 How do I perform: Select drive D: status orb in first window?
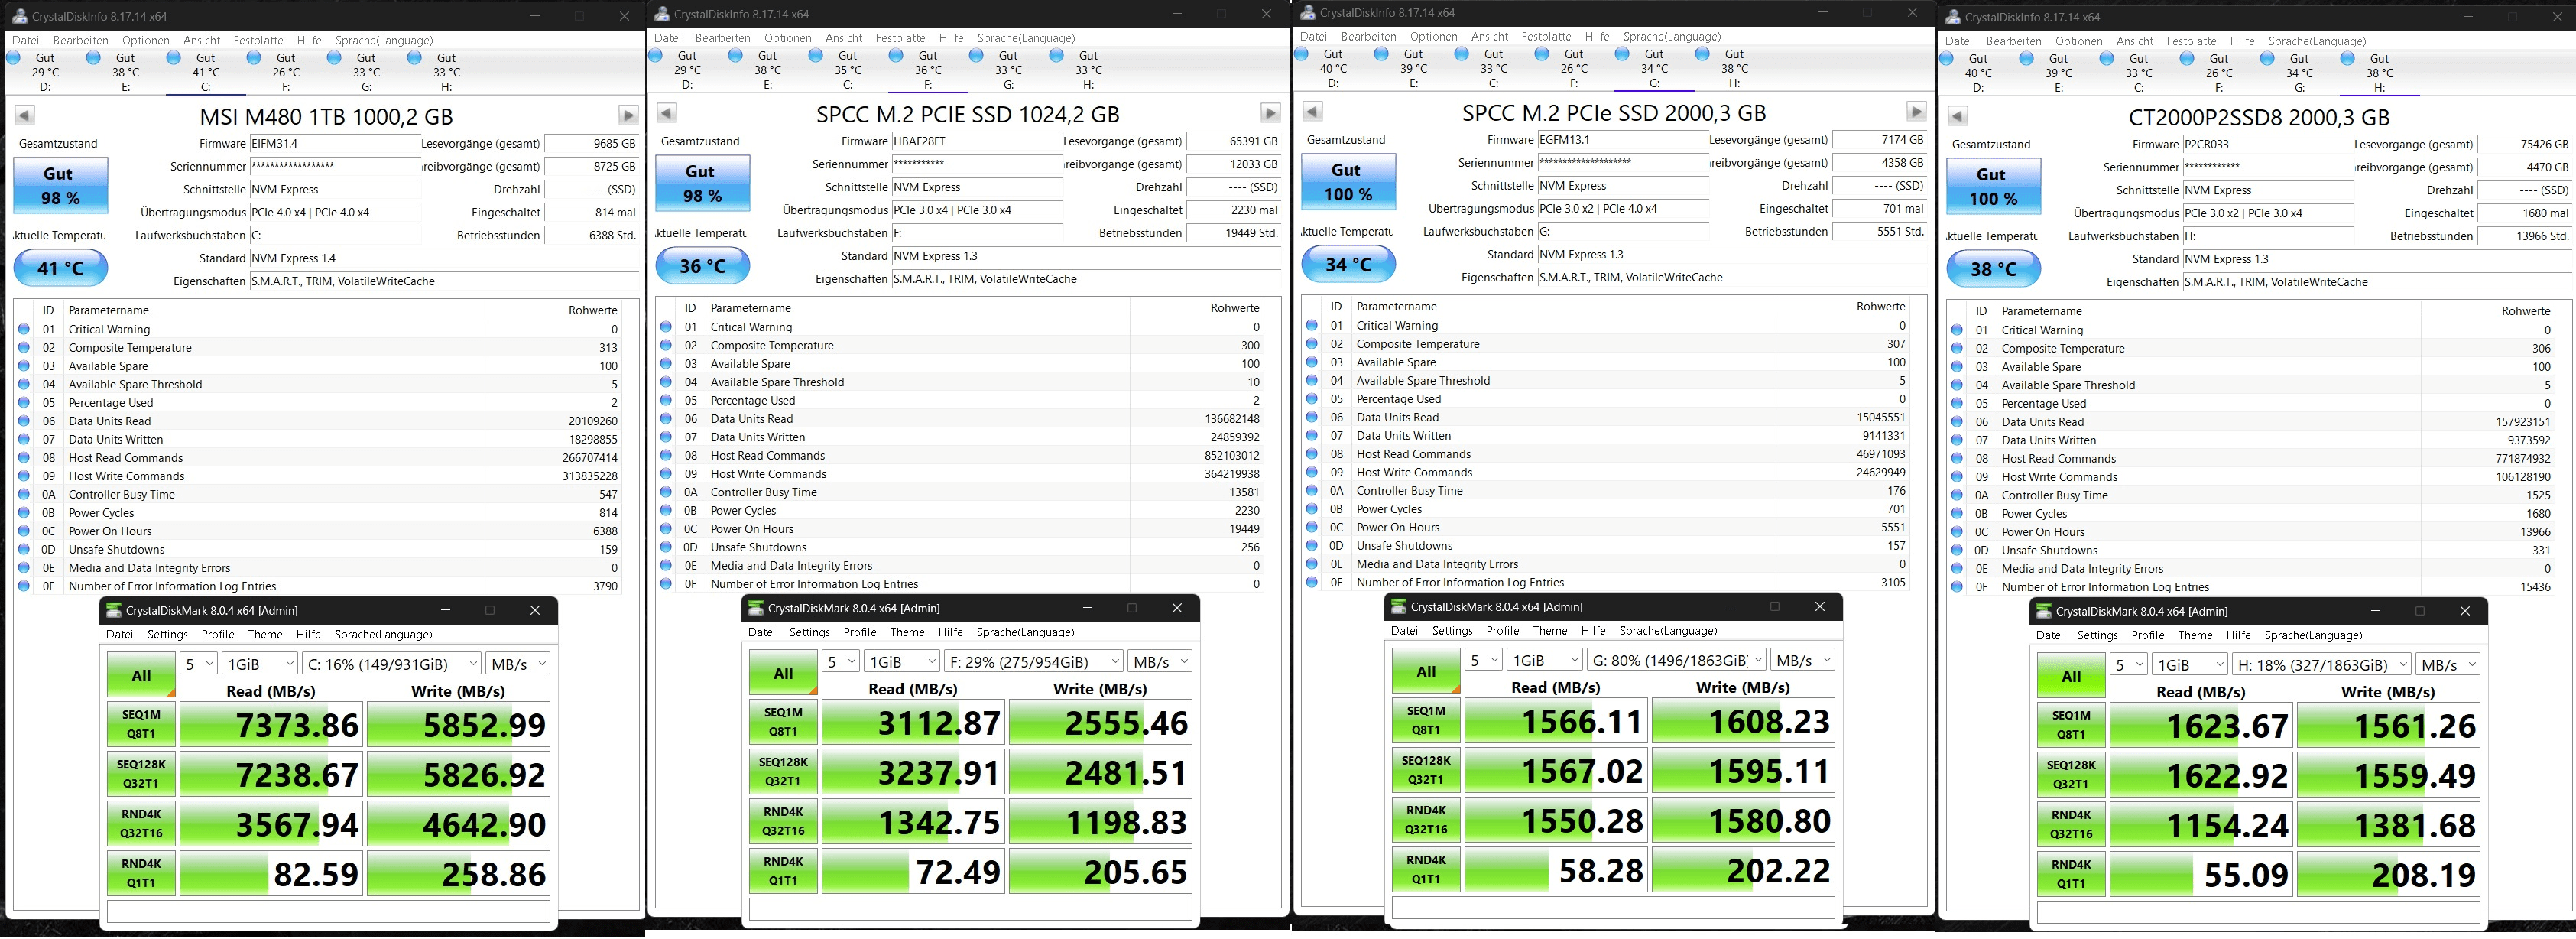click(x=14, y=58)
